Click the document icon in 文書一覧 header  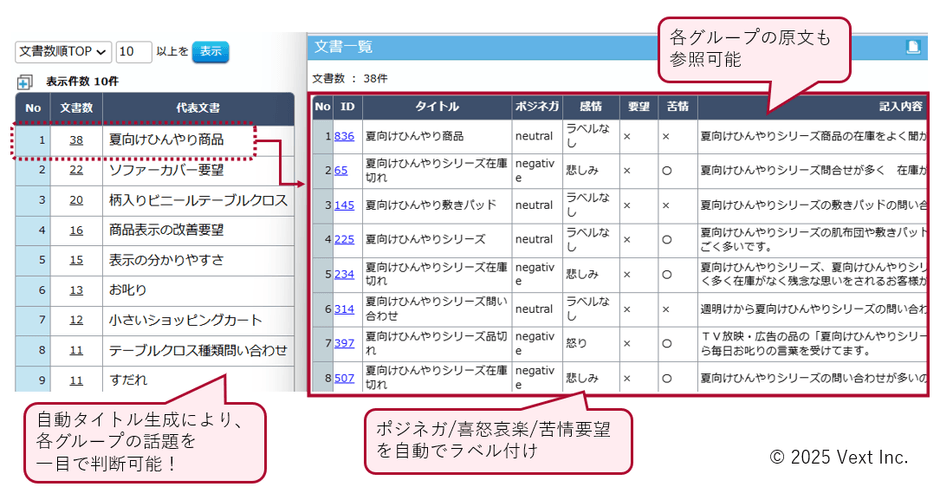pos(912,47)
